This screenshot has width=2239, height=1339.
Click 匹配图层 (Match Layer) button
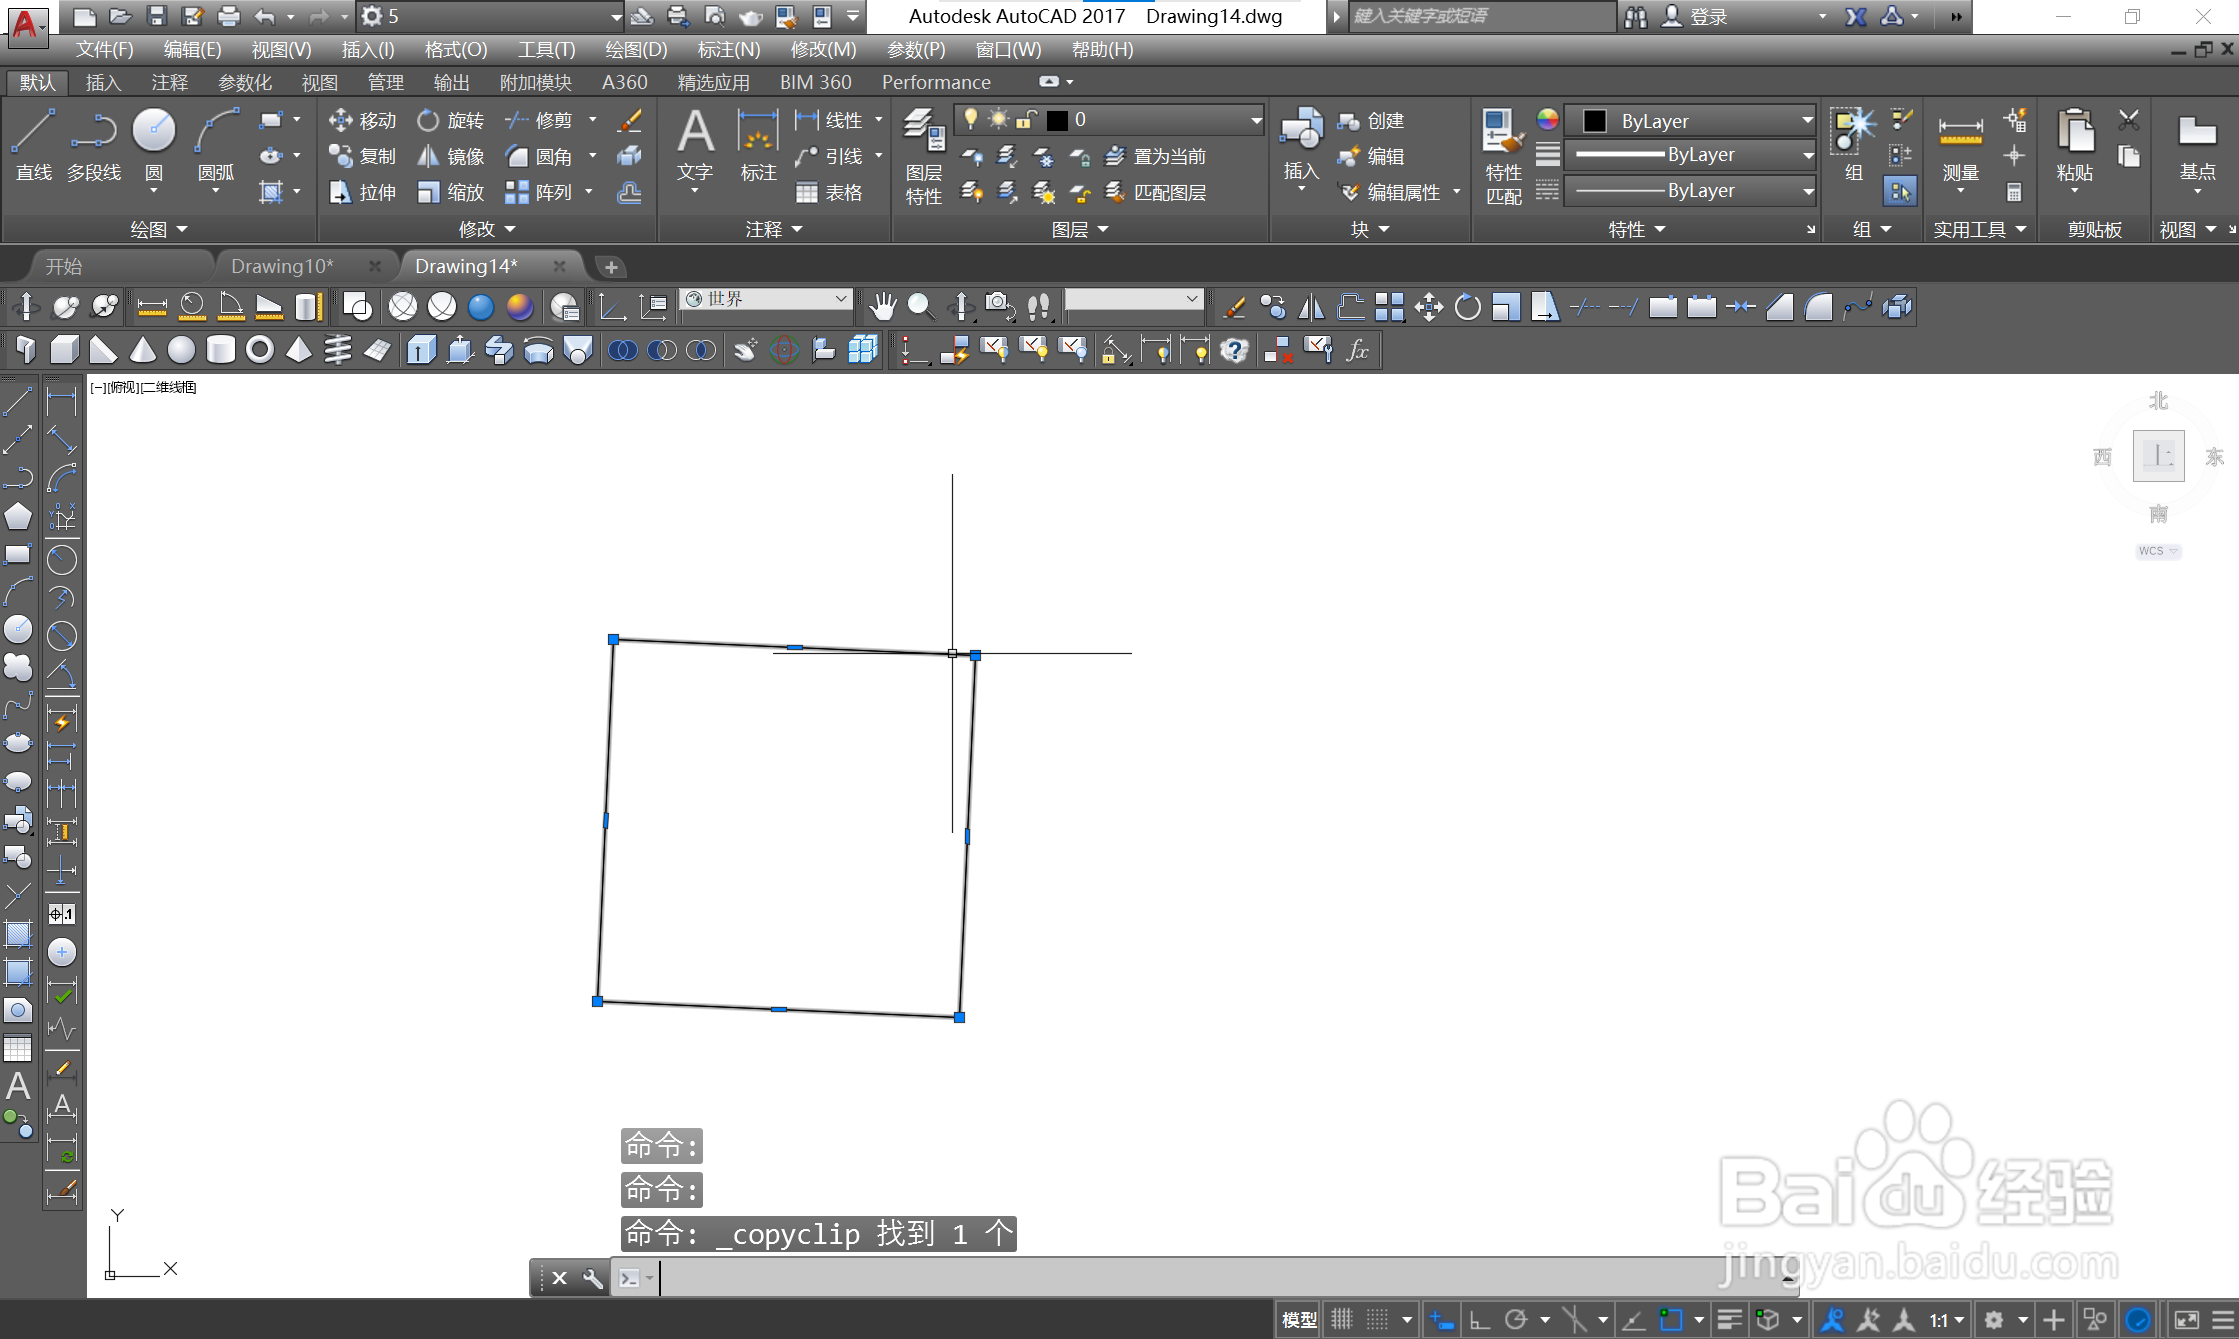[1155, 192]
